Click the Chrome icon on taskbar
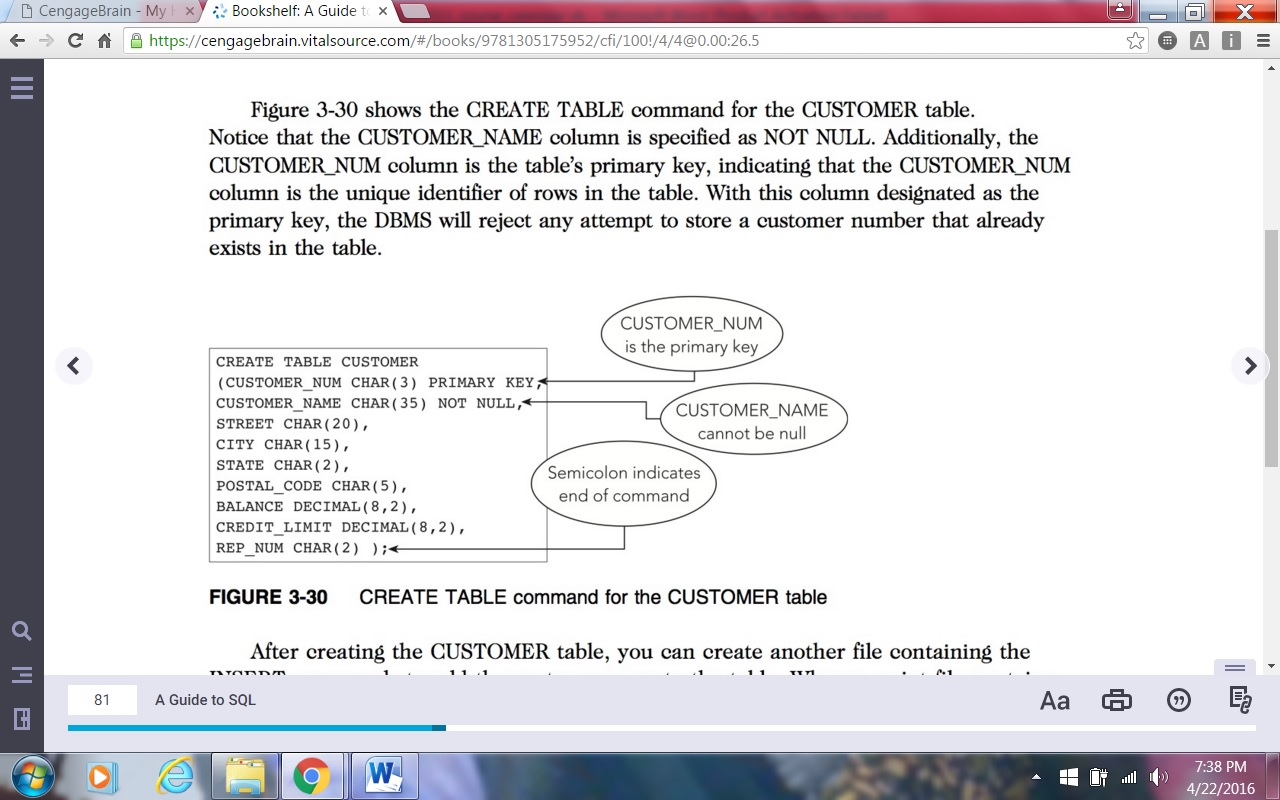This screenshot has height=800, width=1280. pos(312,777)
